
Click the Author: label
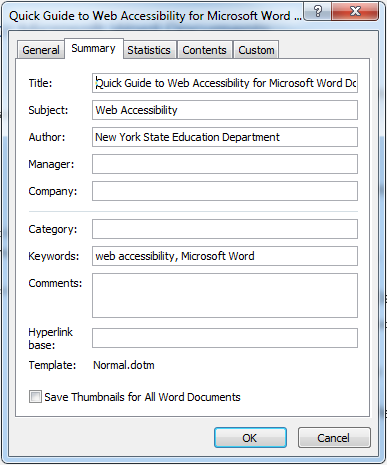47,137
